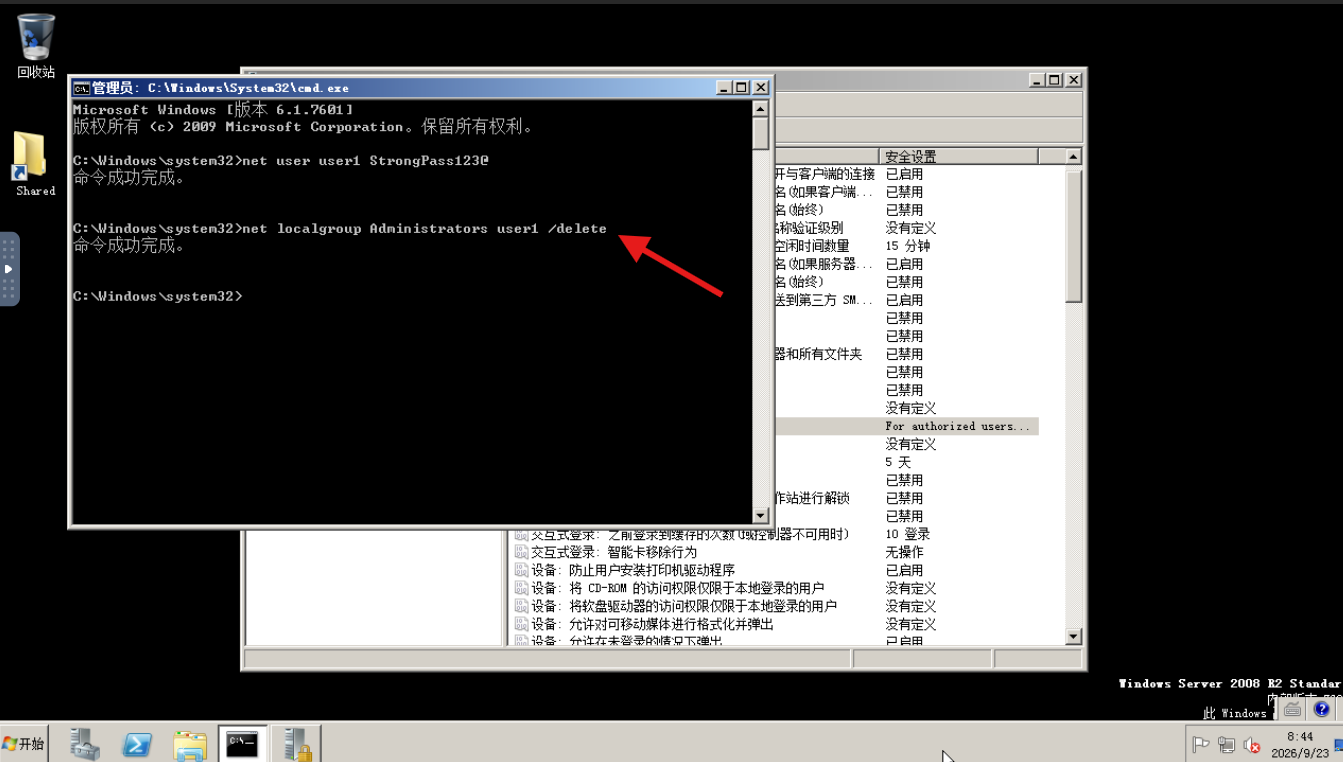Click the '5 天' setting value
Screen dimensions: 1343x762
(x=898, y=462)
